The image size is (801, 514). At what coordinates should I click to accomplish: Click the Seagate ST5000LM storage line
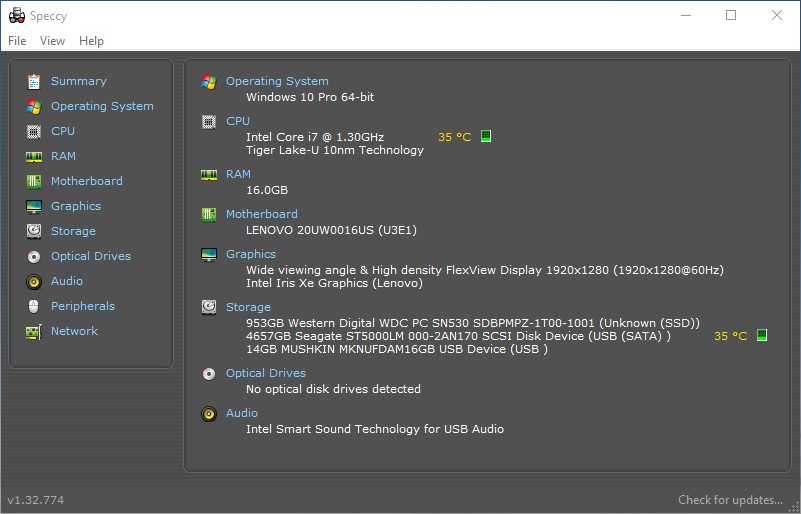(458, 336)
